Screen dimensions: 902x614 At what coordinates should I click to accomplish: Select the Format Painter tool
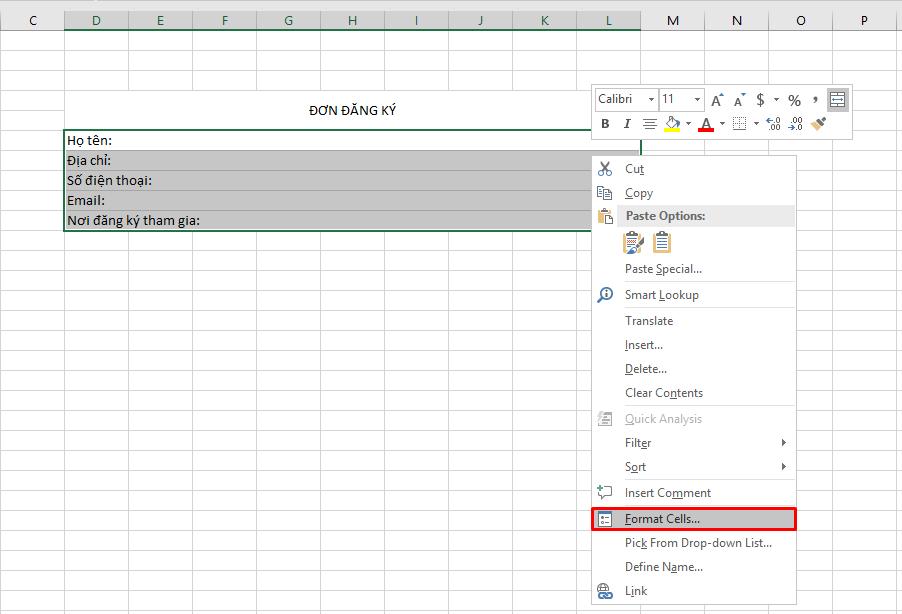pos(820,123)
